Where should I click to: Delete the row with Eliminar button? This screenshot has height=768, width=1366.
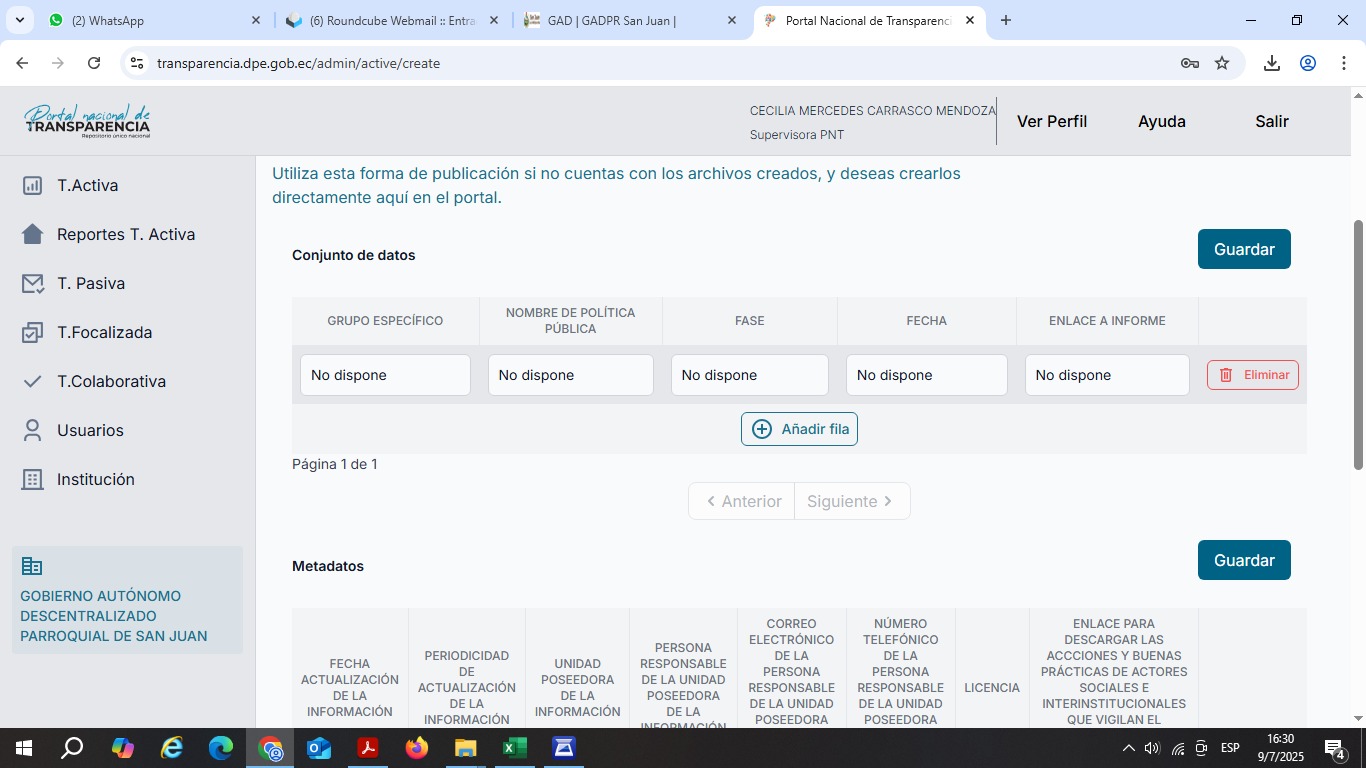pos(1252,375)
